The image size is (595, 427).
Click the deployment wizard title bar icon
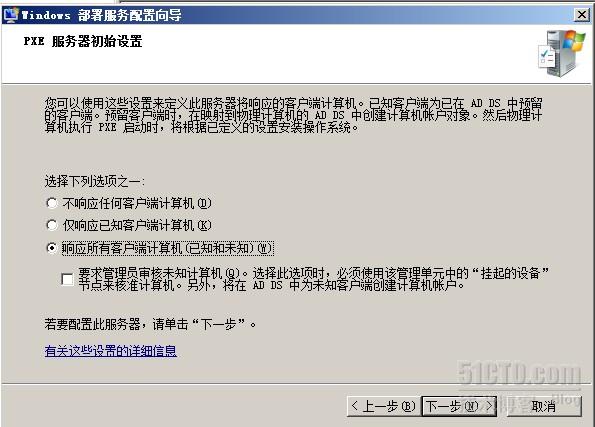pyautogui.click(x=11, y=15)
